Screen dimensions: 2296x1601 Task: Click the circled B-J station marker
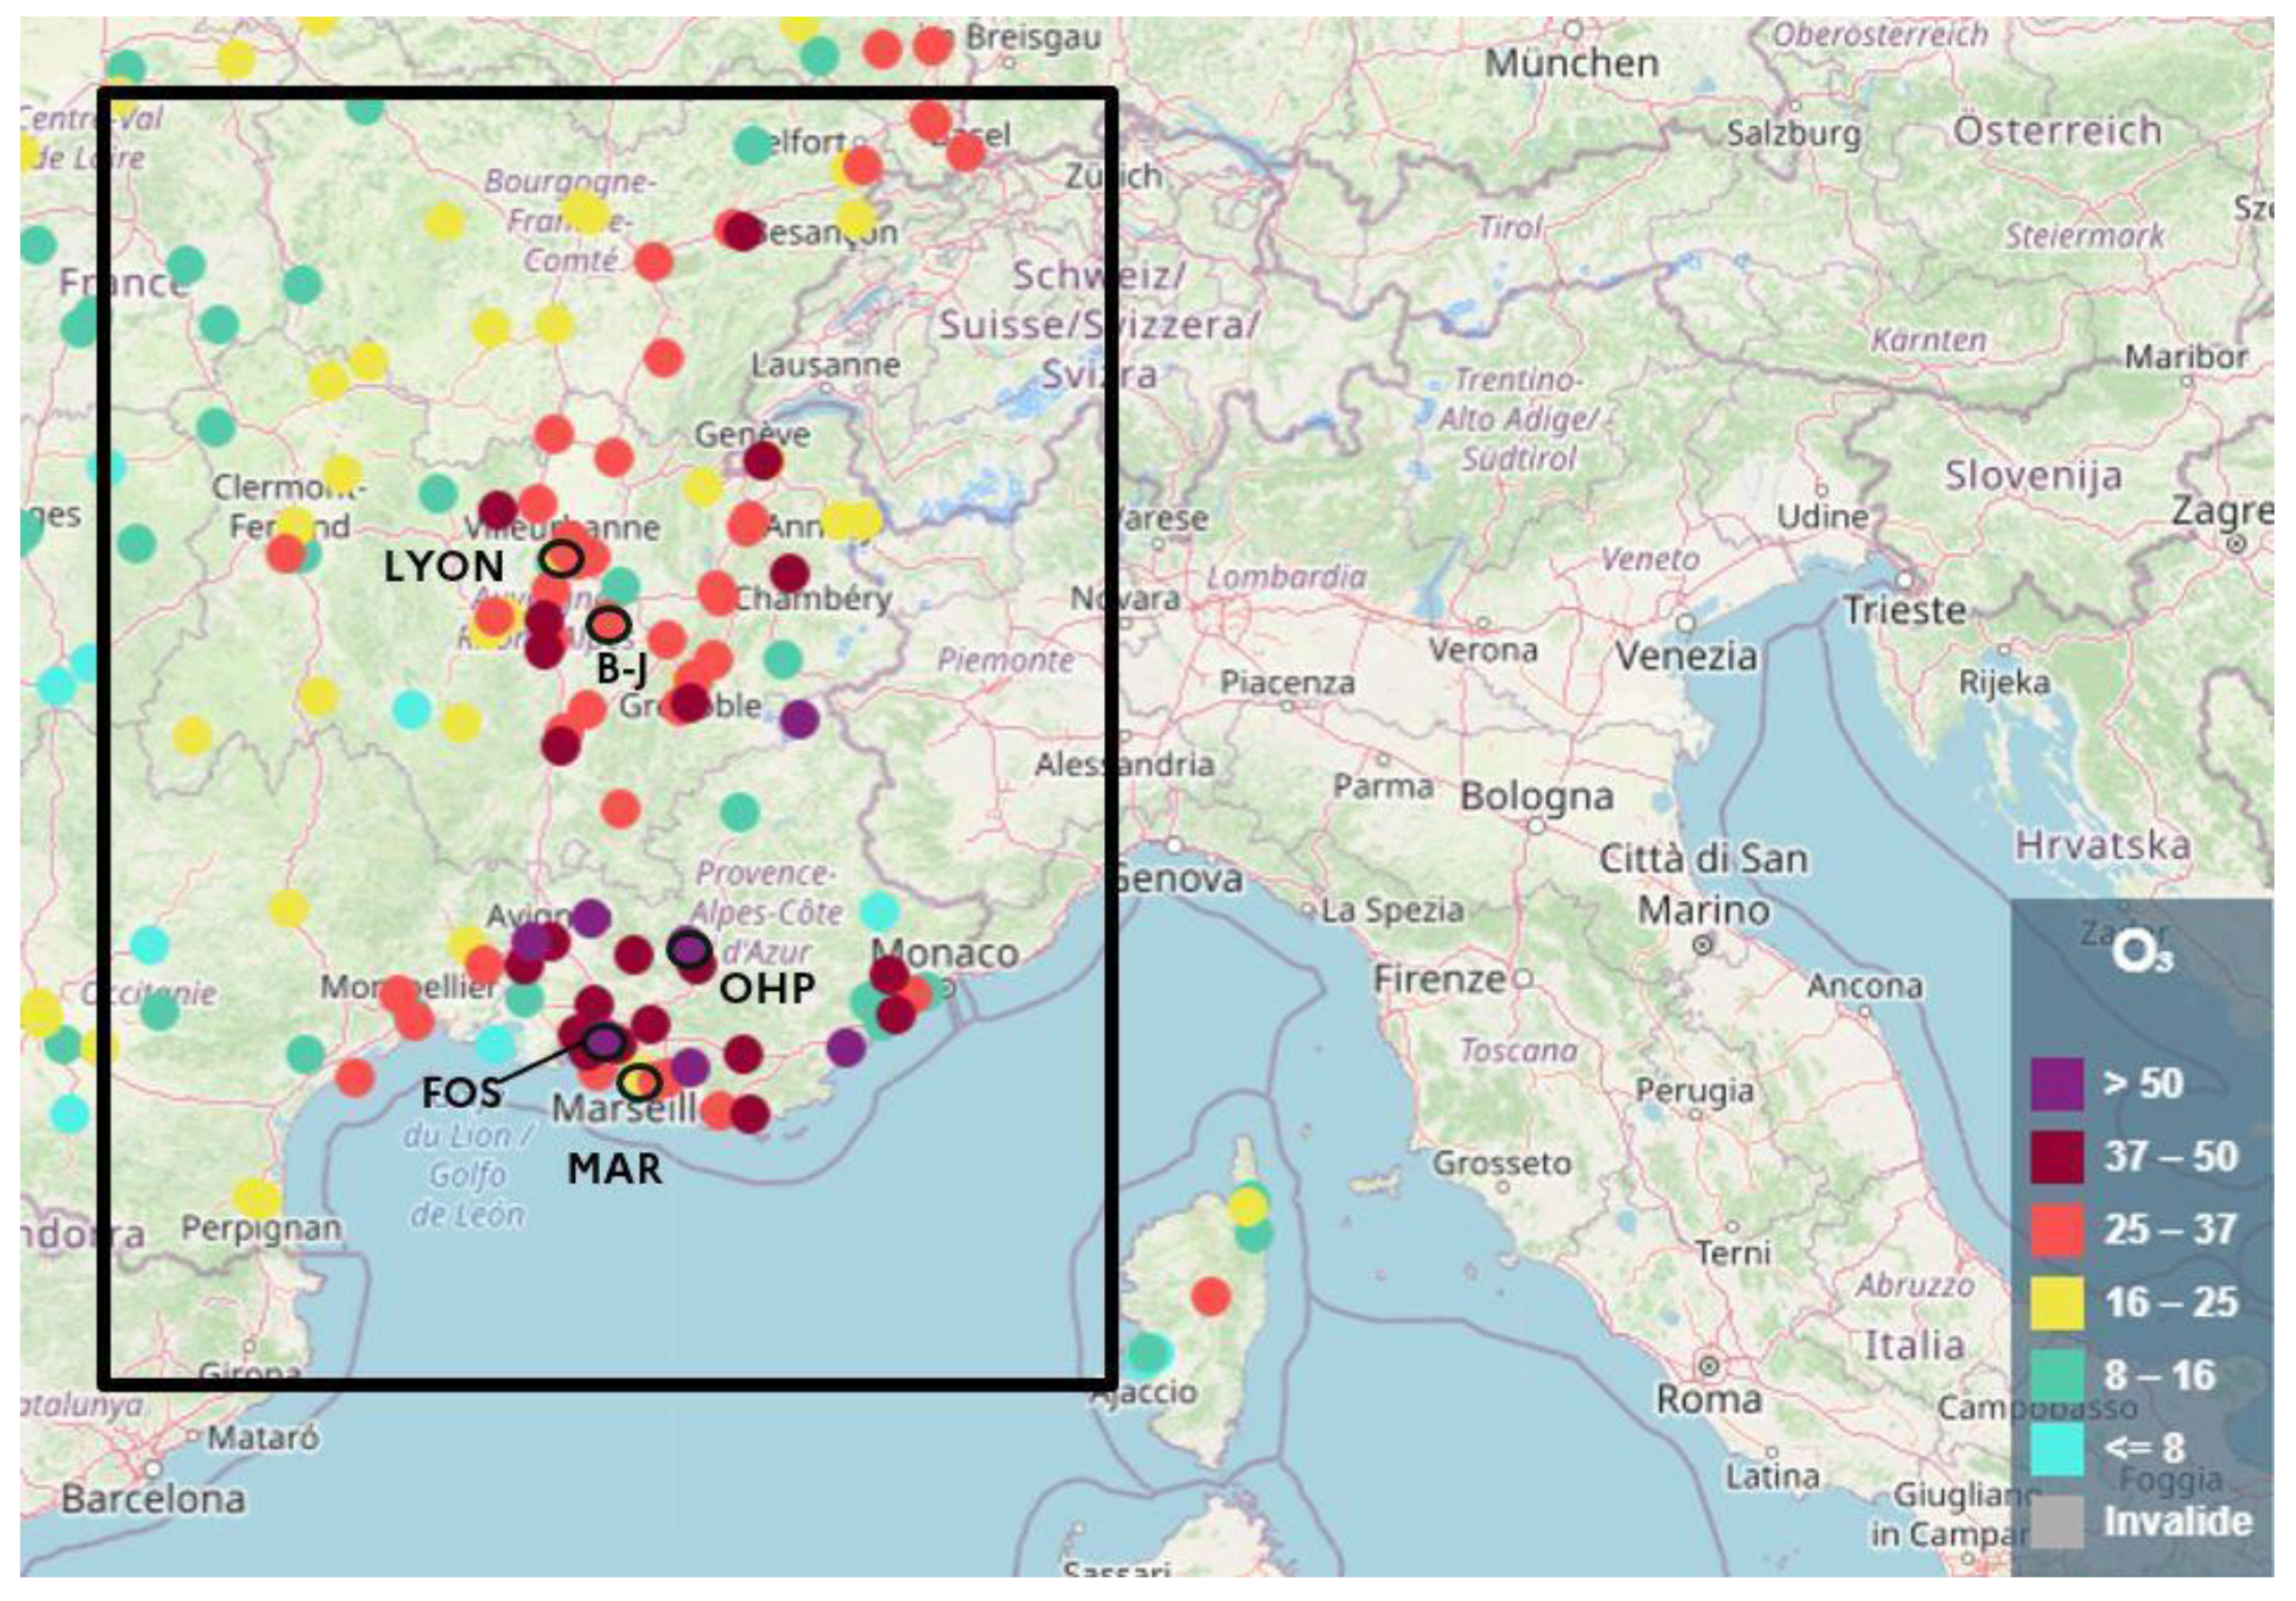pos(609,626)
